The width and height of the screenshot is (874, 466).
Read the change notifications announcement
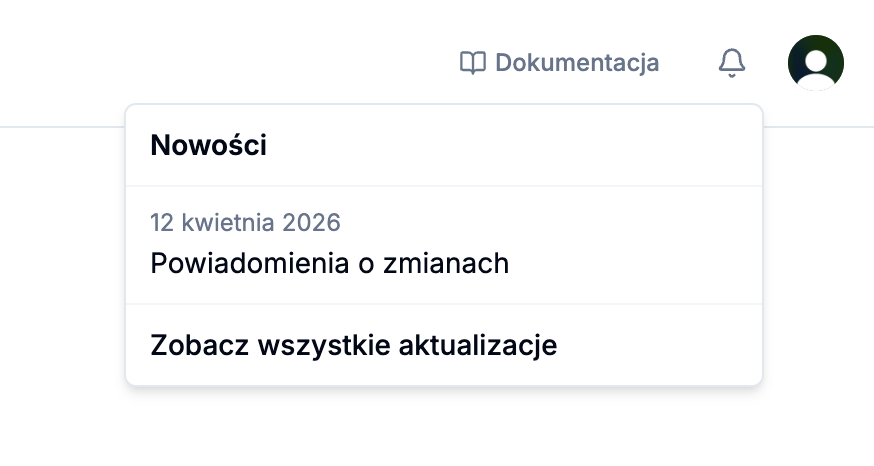[x=329, y=264]
